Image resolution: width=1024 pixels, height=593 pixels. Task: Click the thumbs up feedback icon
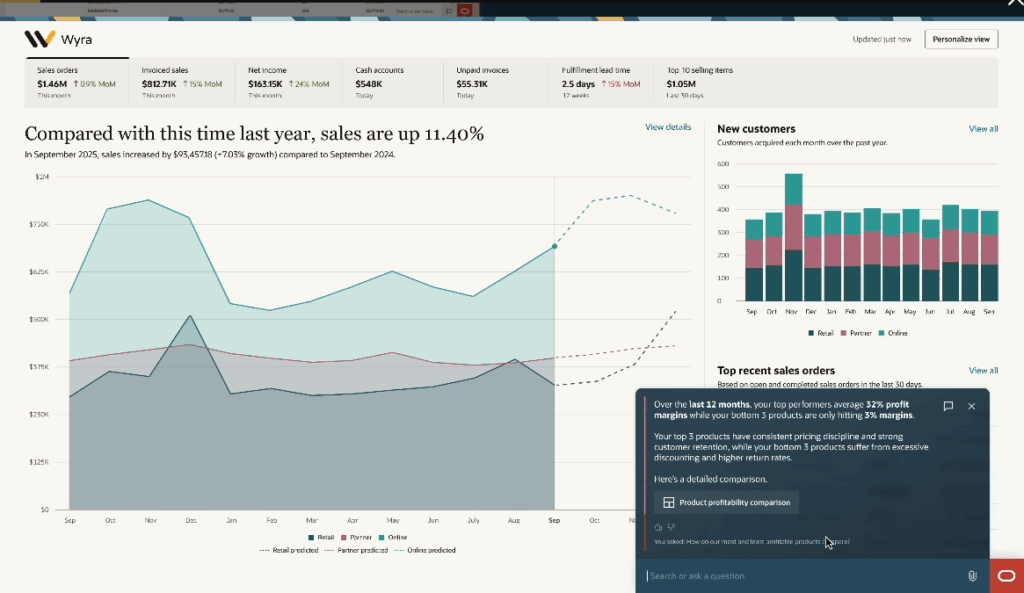[x=657, y=526]
